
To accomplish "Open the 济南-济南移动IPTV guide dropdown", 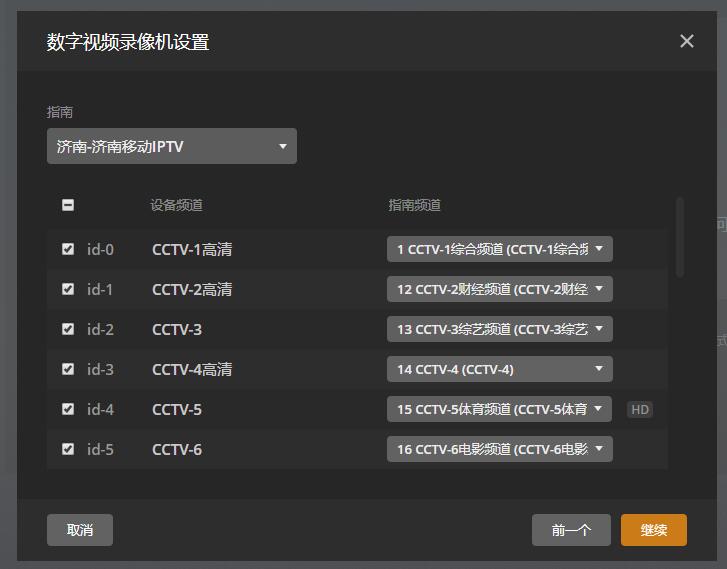I will [172, 146].
